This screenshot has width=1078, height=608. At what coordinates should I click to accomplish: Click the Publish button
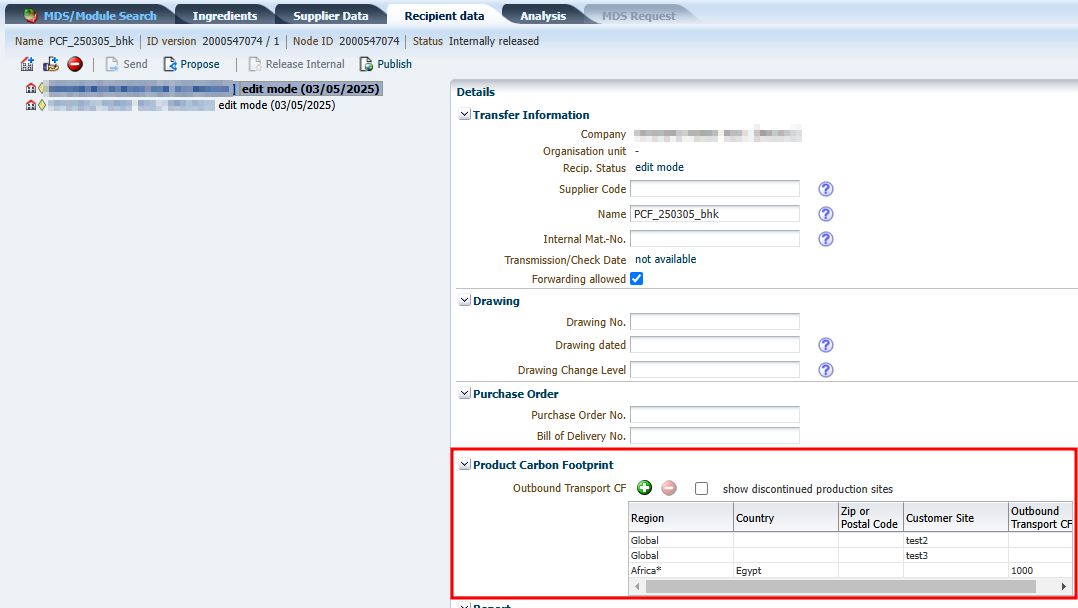coord(386,64)
